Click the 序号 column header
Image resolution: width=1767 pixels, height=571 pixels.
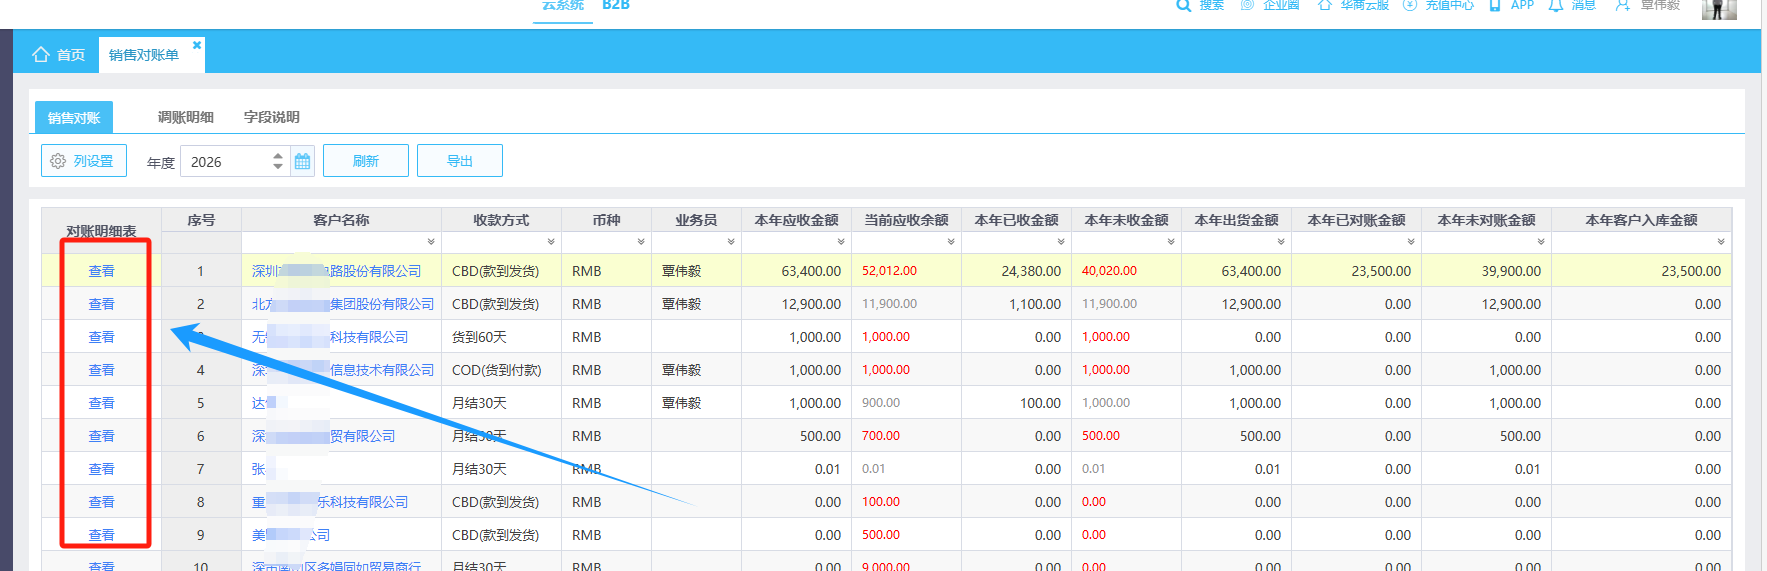pos(201,220)
